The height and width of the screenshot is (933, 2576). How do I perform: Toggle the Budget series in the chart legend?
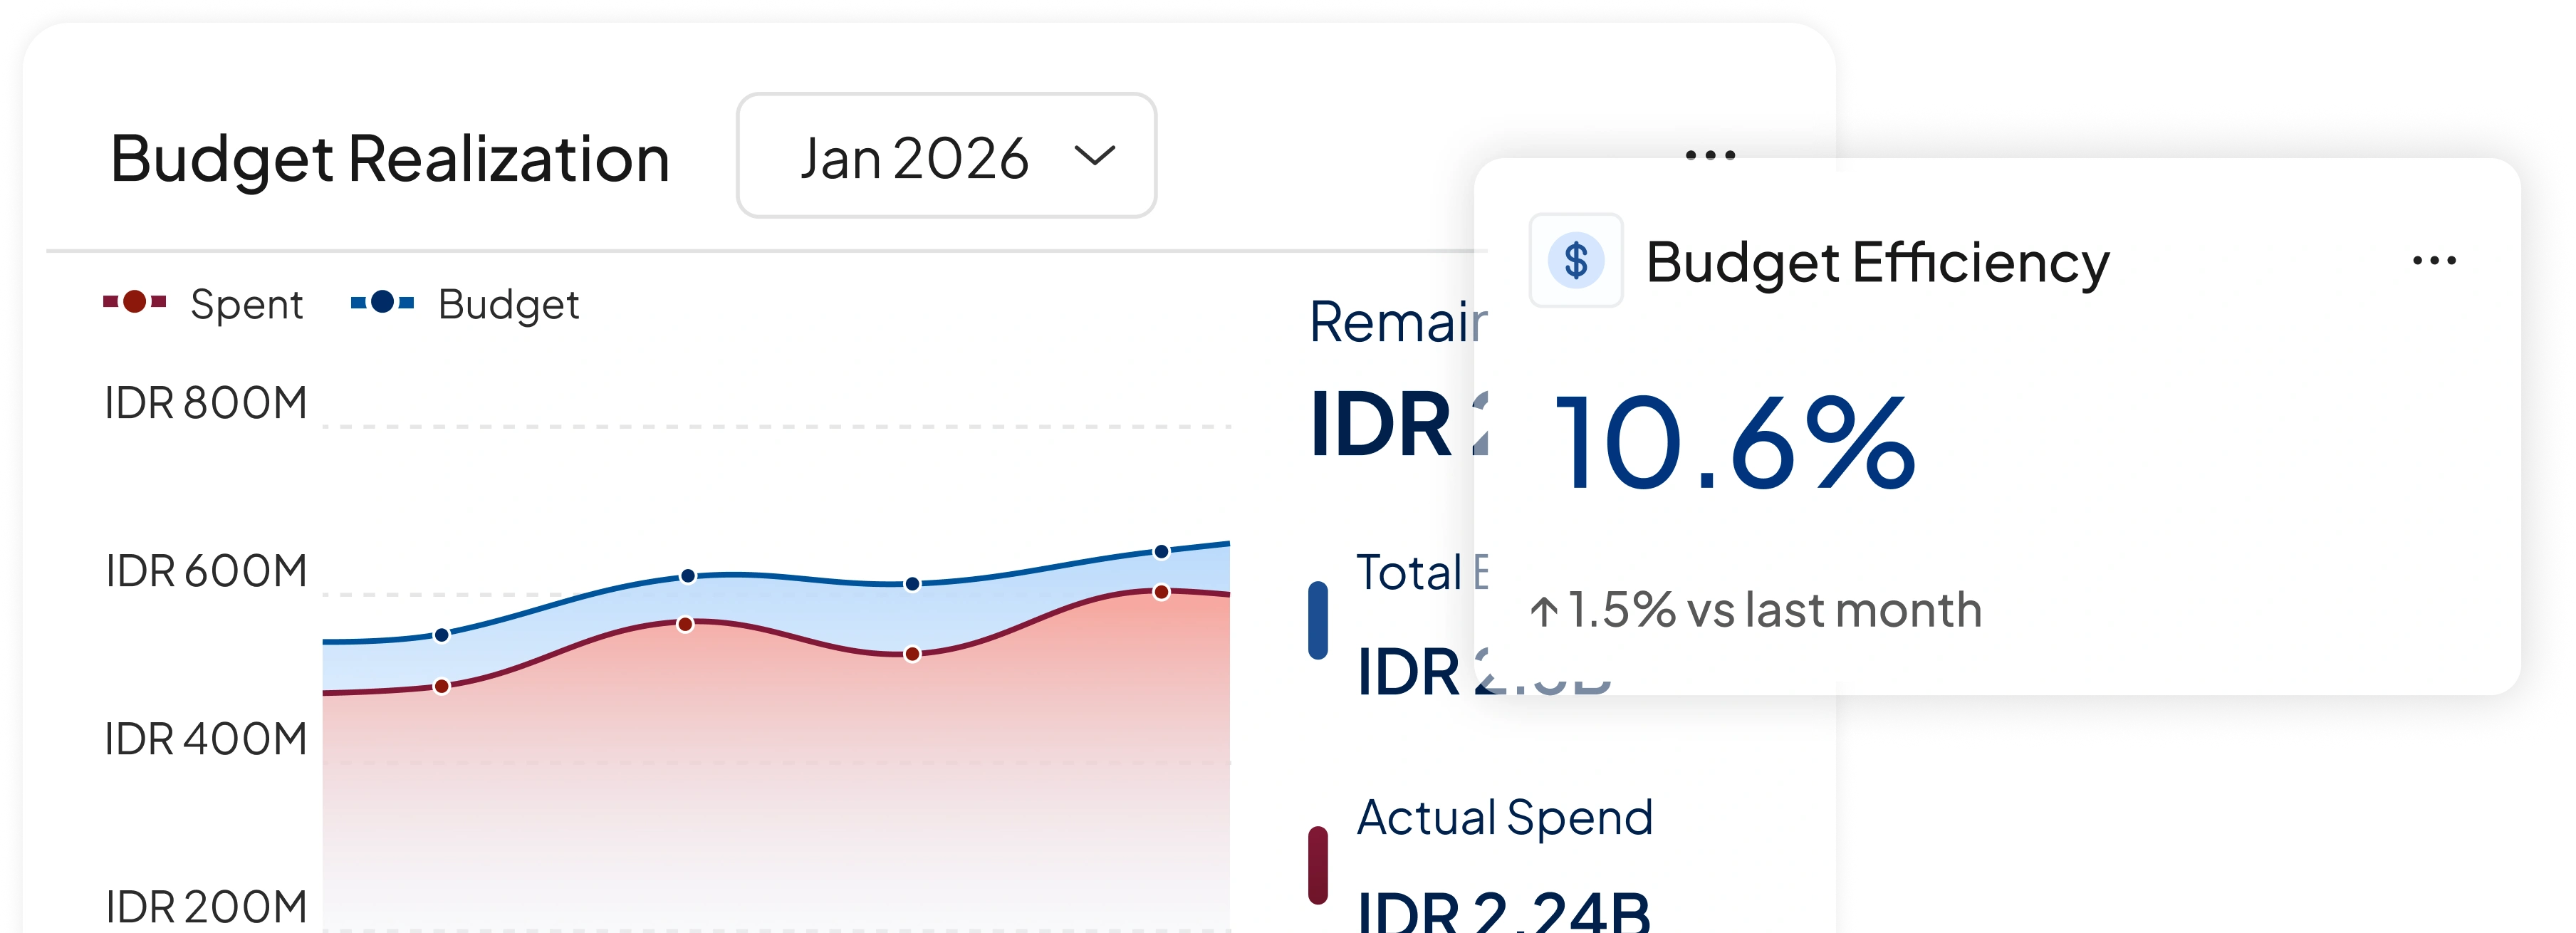465,304
